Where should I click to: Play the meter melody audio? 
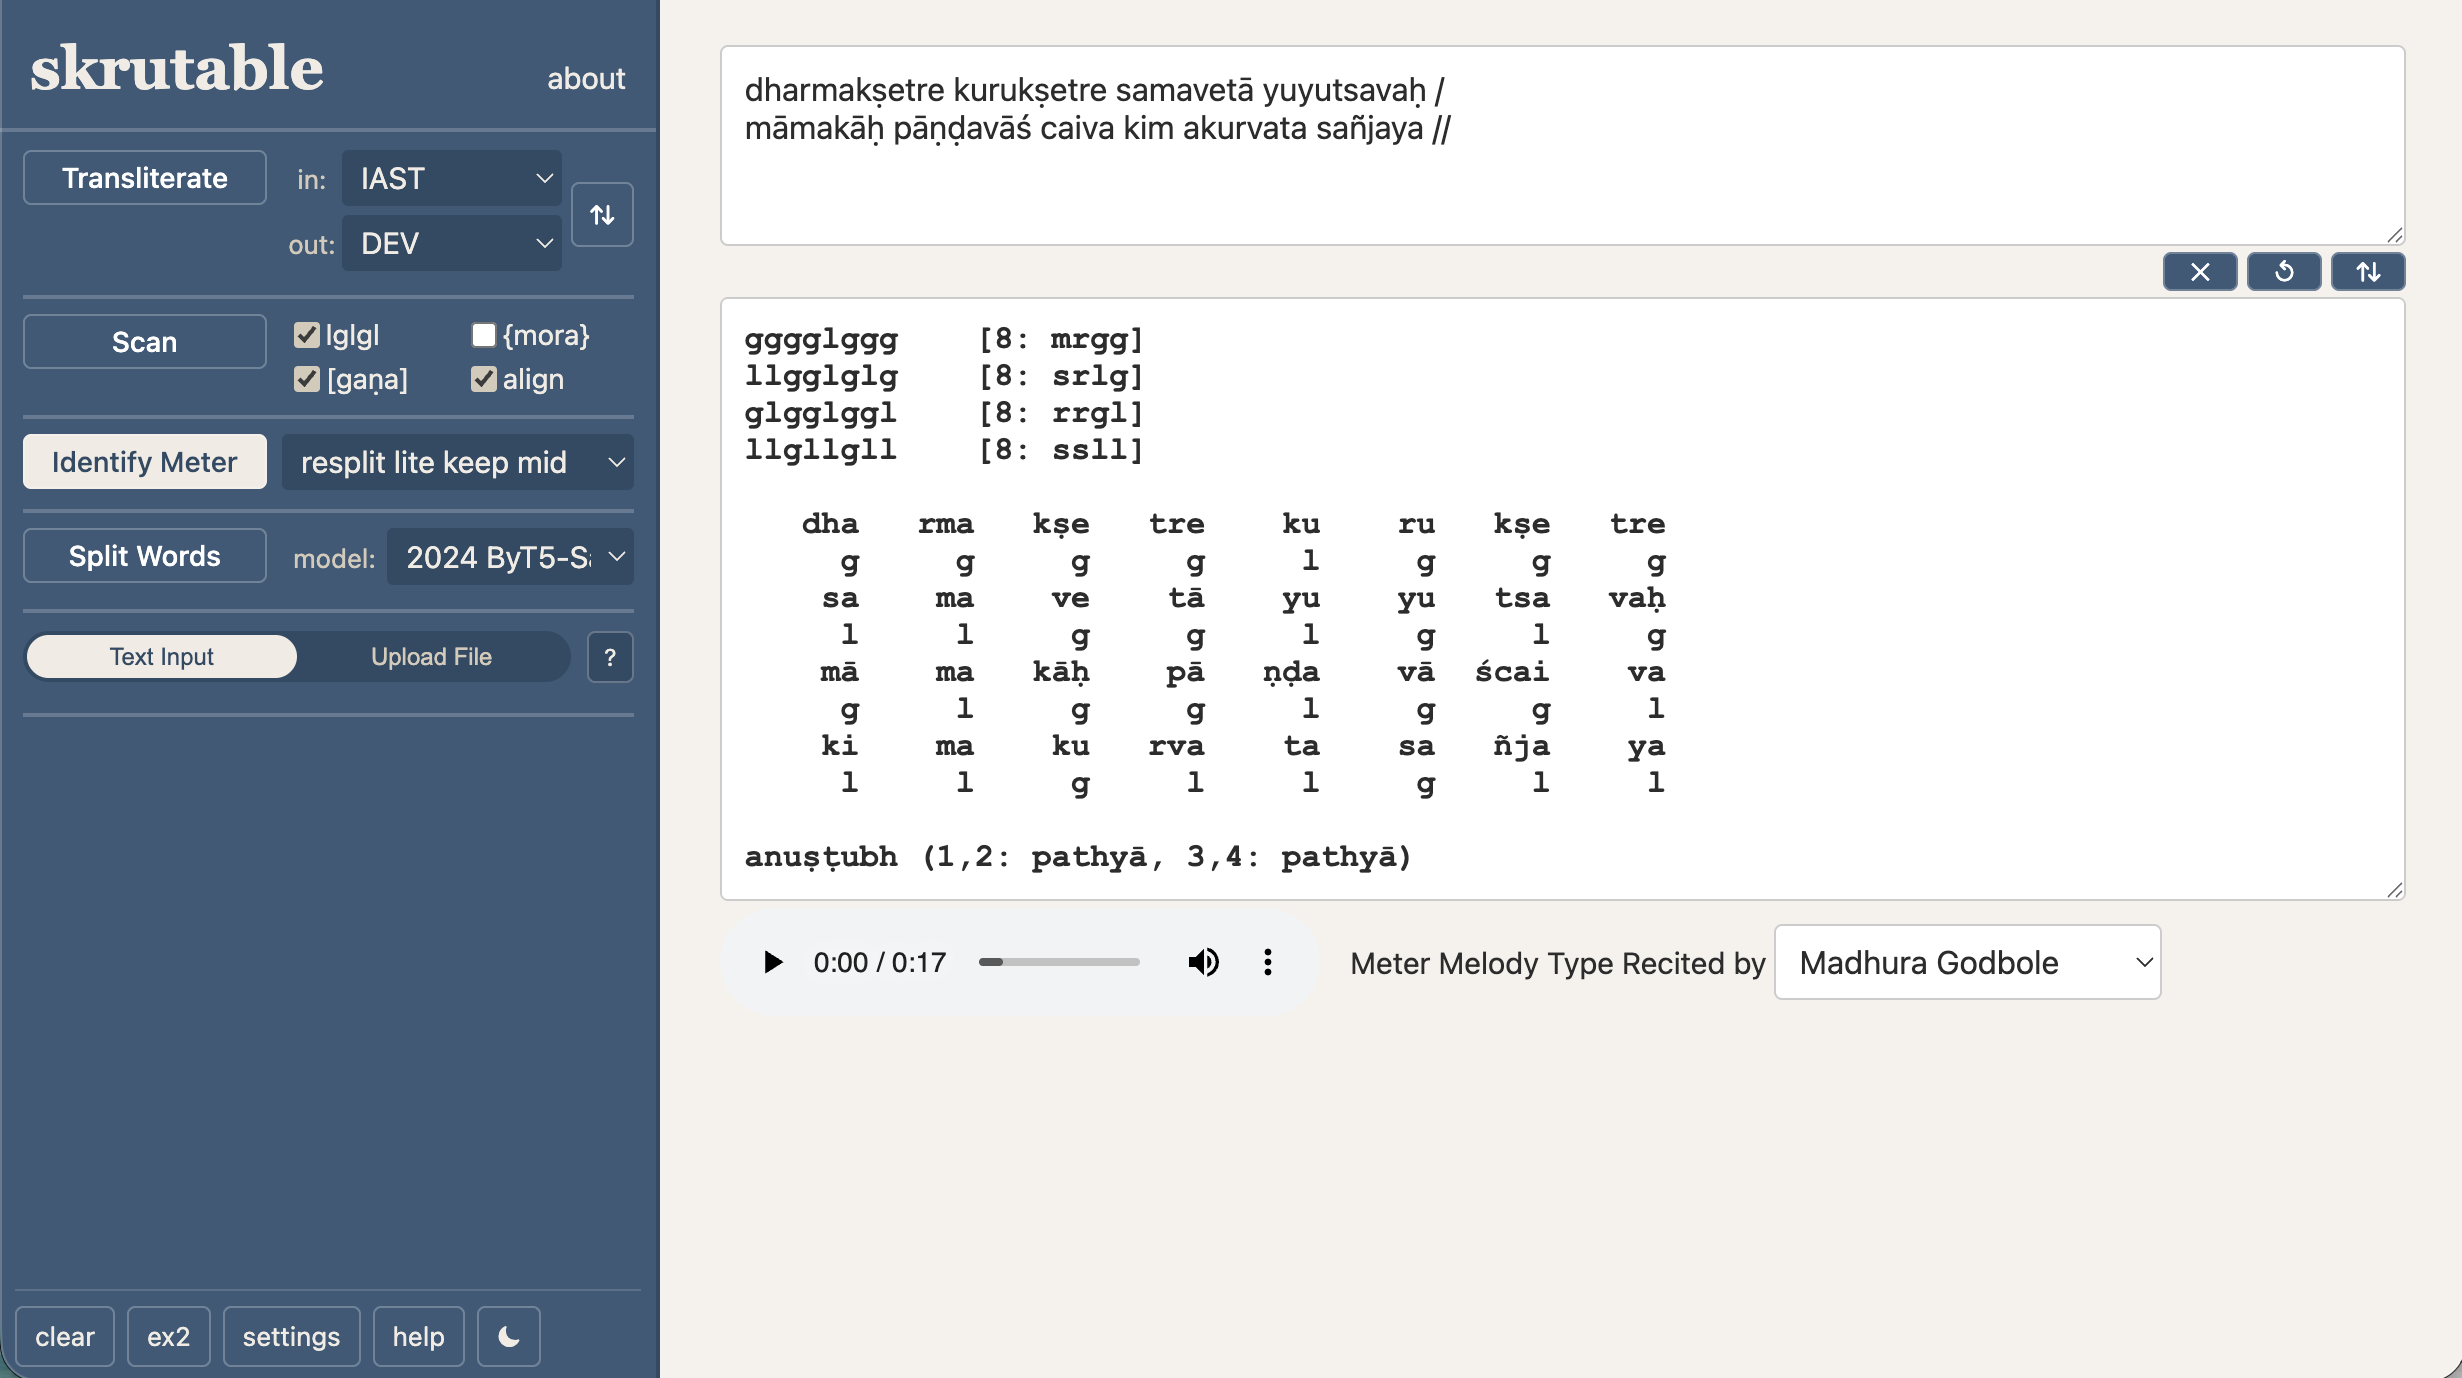pos(772,962)
